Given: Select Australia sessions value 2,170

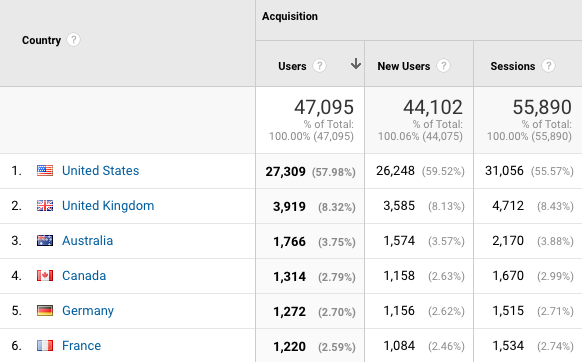Looking at the screenshot, I should [508, 241].
